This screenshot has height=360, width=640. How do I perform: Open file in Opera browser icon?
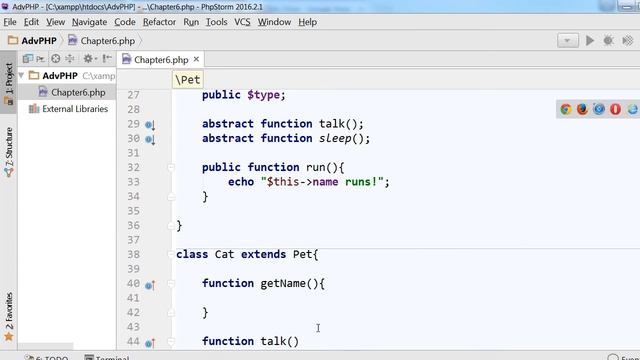pos(616,109)
